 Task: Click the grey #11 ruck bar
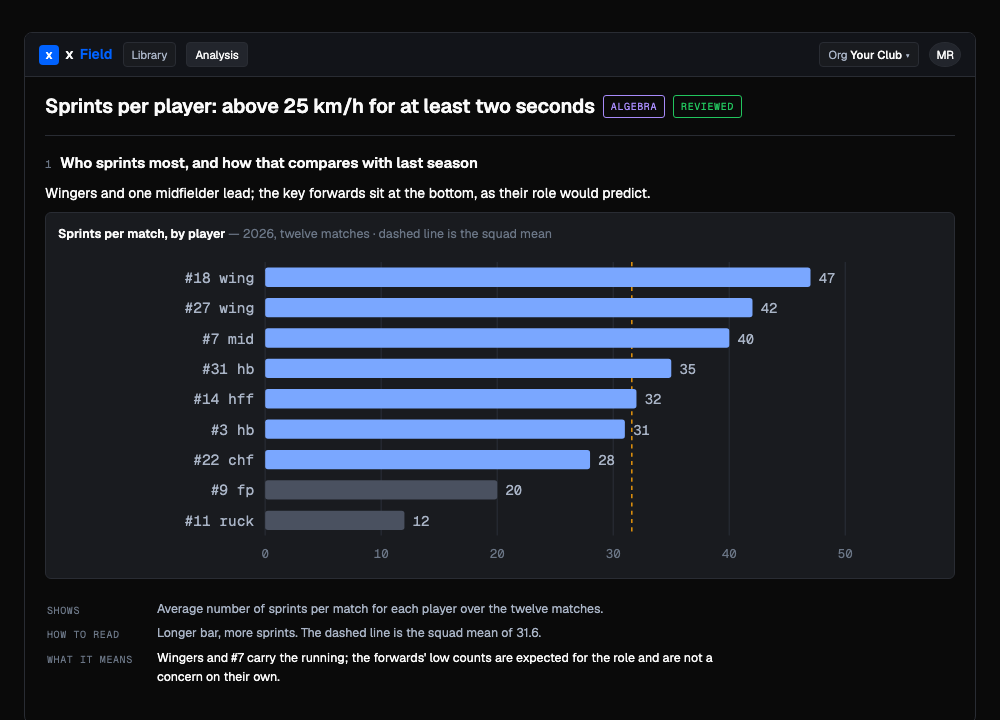[335, 520]
